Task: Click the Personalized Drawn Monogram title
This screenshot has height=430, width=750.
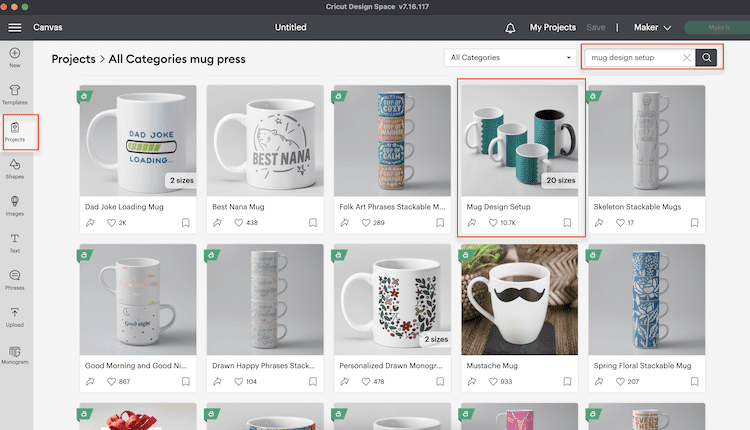Action: [391, 366]
